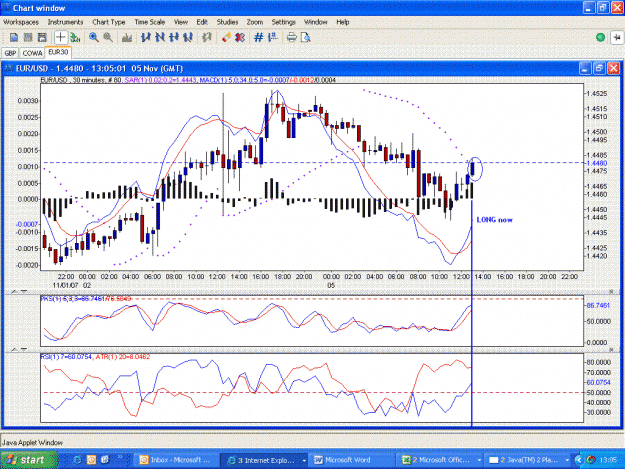625x469 pixels.
Task: Open the Studies menu
Action: (227, 22)
